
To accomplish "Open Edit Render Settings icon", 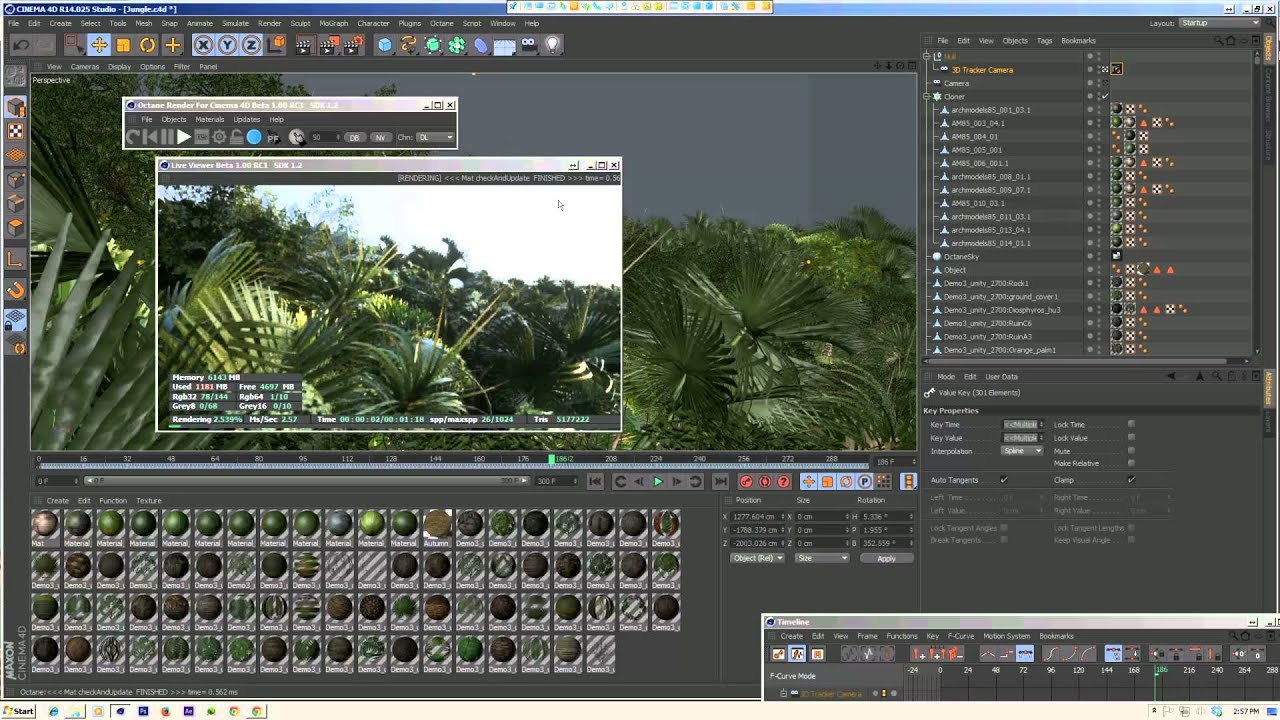I will (353, 45).
